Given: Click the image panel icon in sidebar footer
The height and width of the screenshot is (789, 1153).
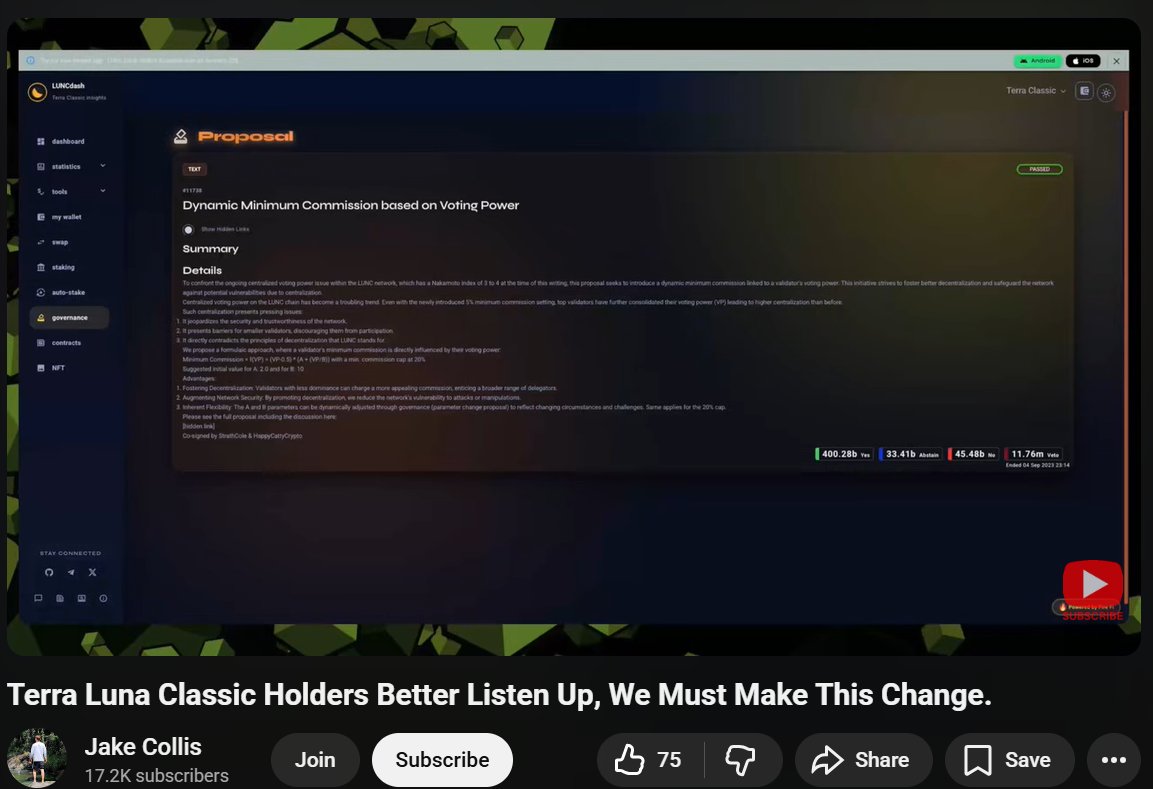Looking at the screenshot, I should (x=82, y=599).
